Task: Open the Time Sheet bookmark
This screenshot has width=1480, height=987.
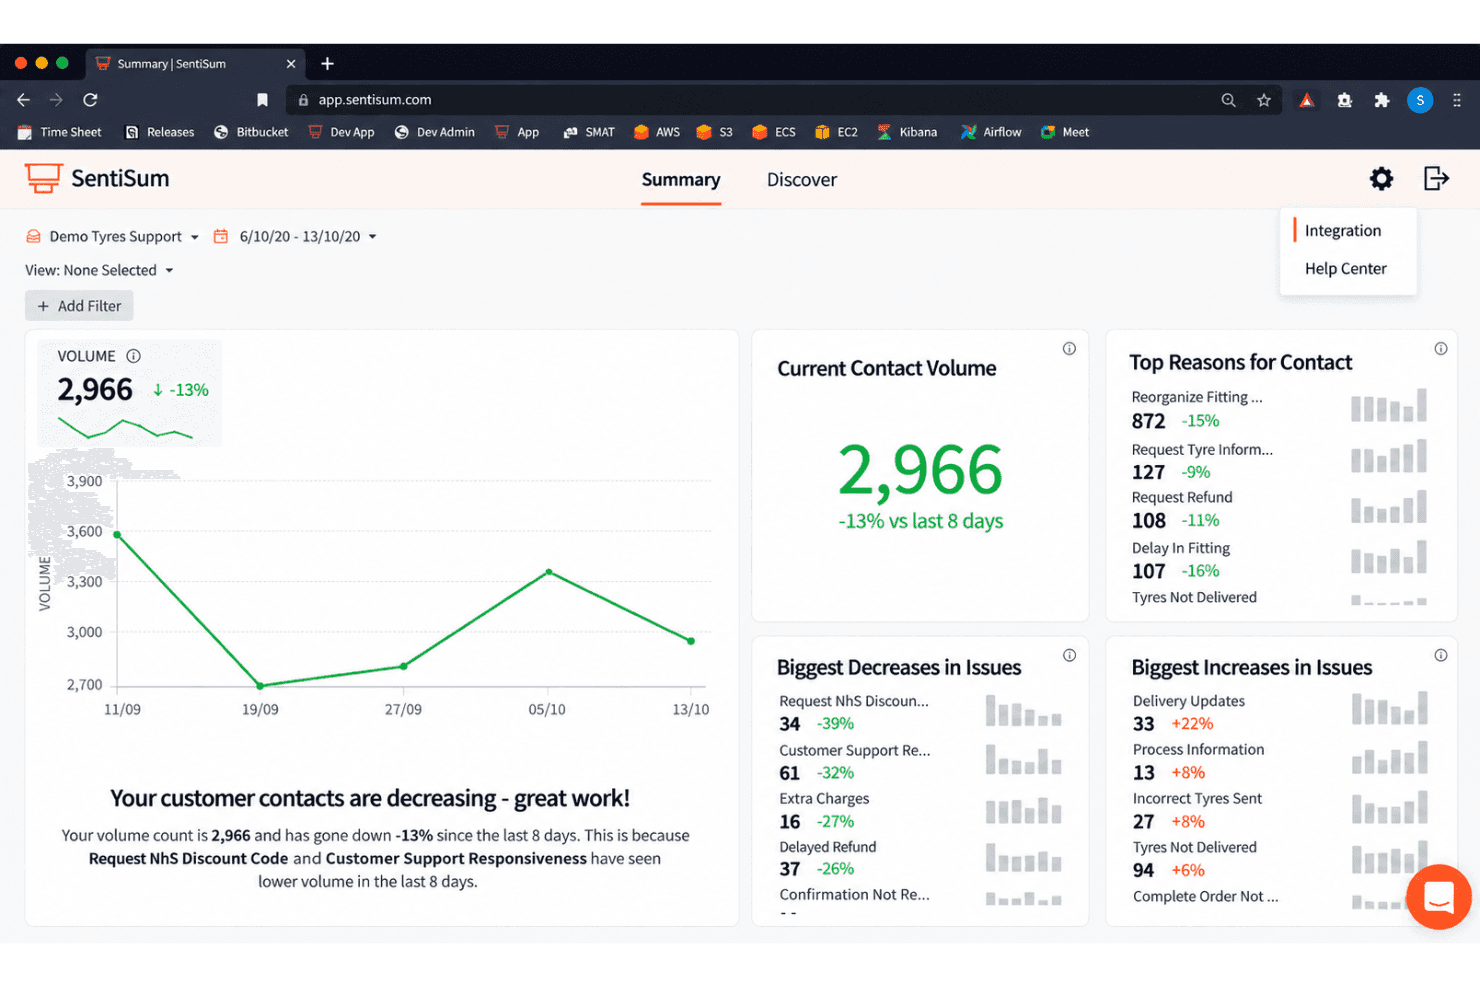Action: click(60, 132)
